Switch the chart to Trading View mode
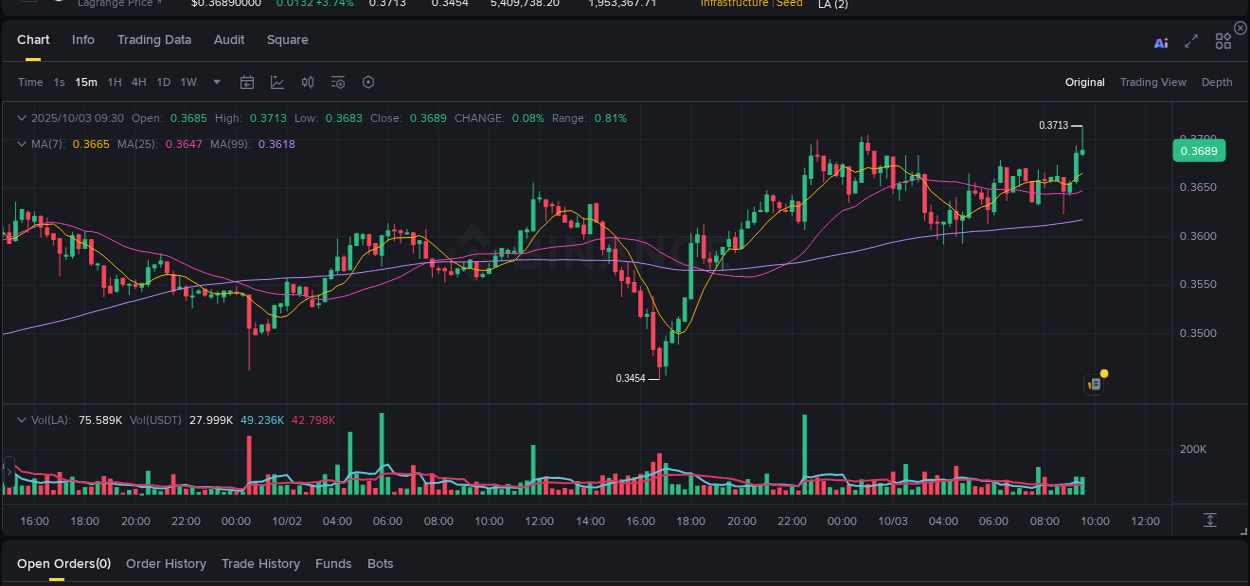The width and height of the screenshot is (1250, 586). coord(1153,82)
